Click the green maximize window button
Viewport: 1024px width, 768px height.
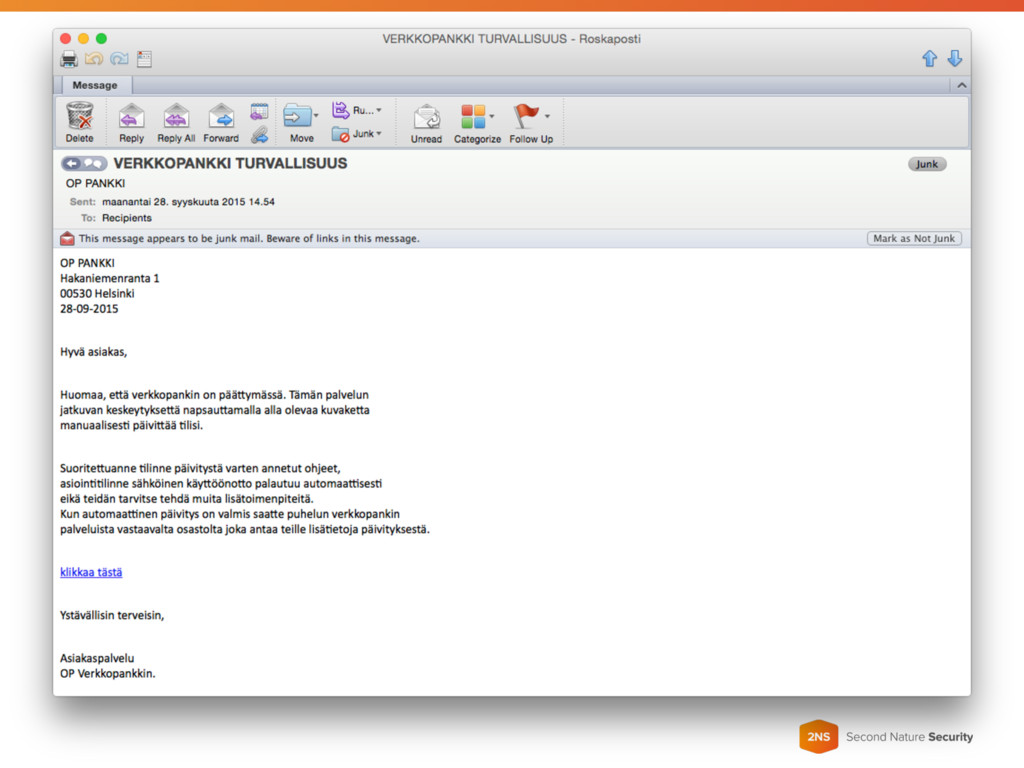(x=101, y=39)
